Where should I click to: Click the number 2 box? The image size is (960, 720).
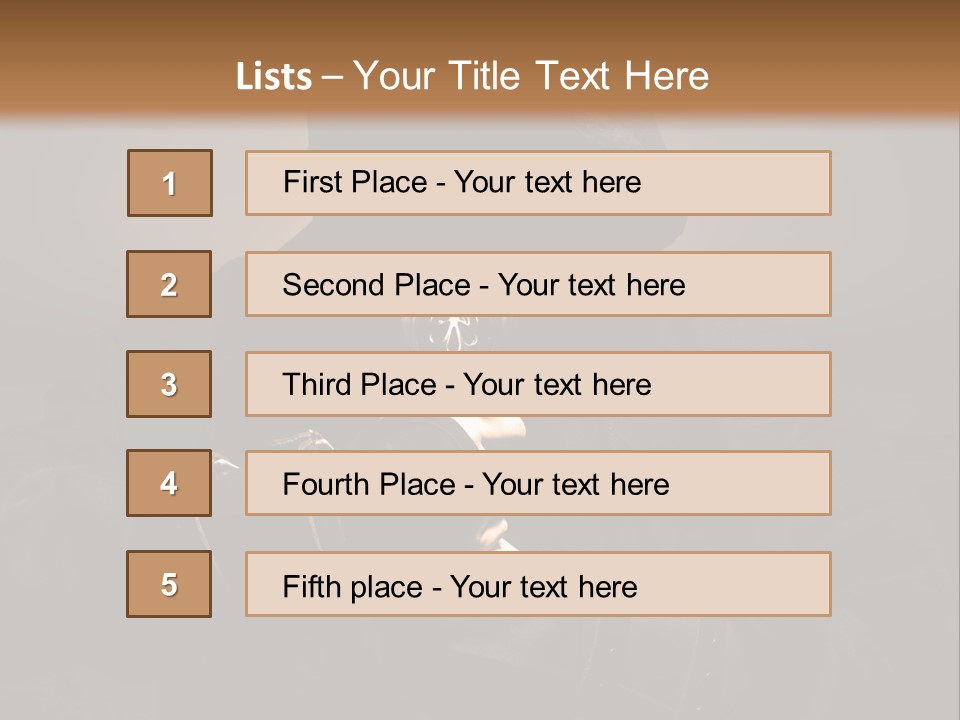pyautogui.click(x=169, y=284)
